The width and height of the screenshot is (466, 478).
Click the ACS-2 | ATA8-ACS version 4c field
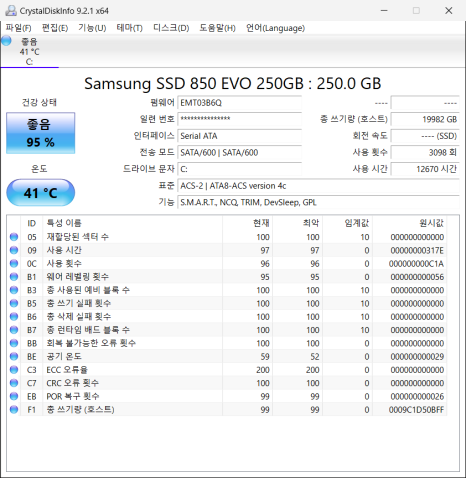(x=318, y=186)
